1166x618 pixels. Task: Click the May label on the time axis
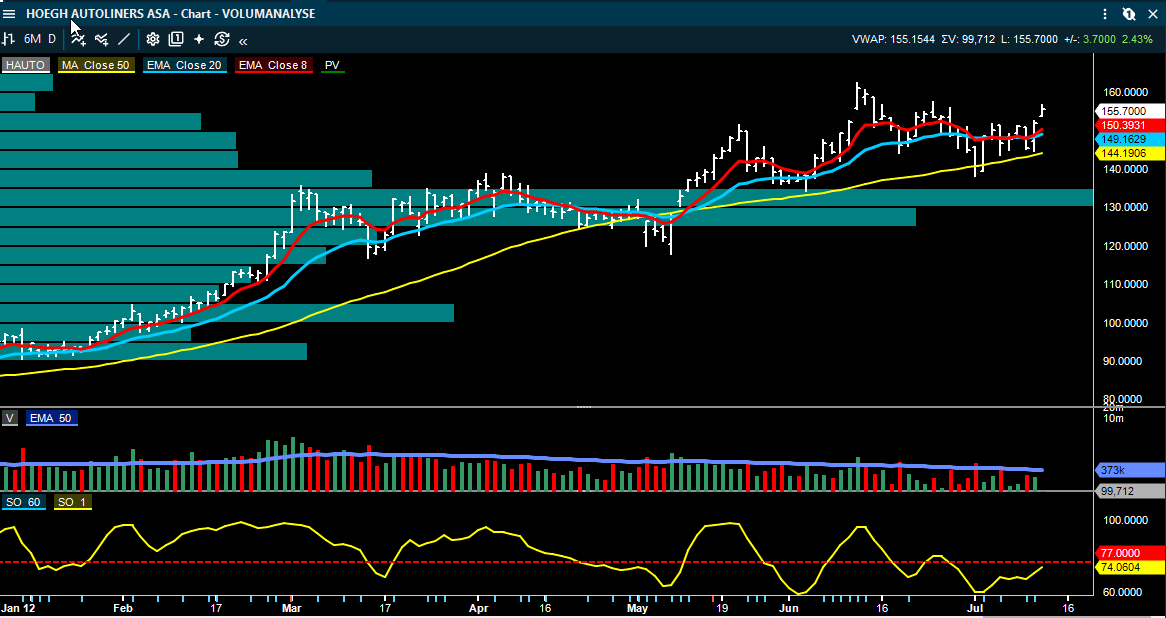pyautogui.click(x=637, y=607)
